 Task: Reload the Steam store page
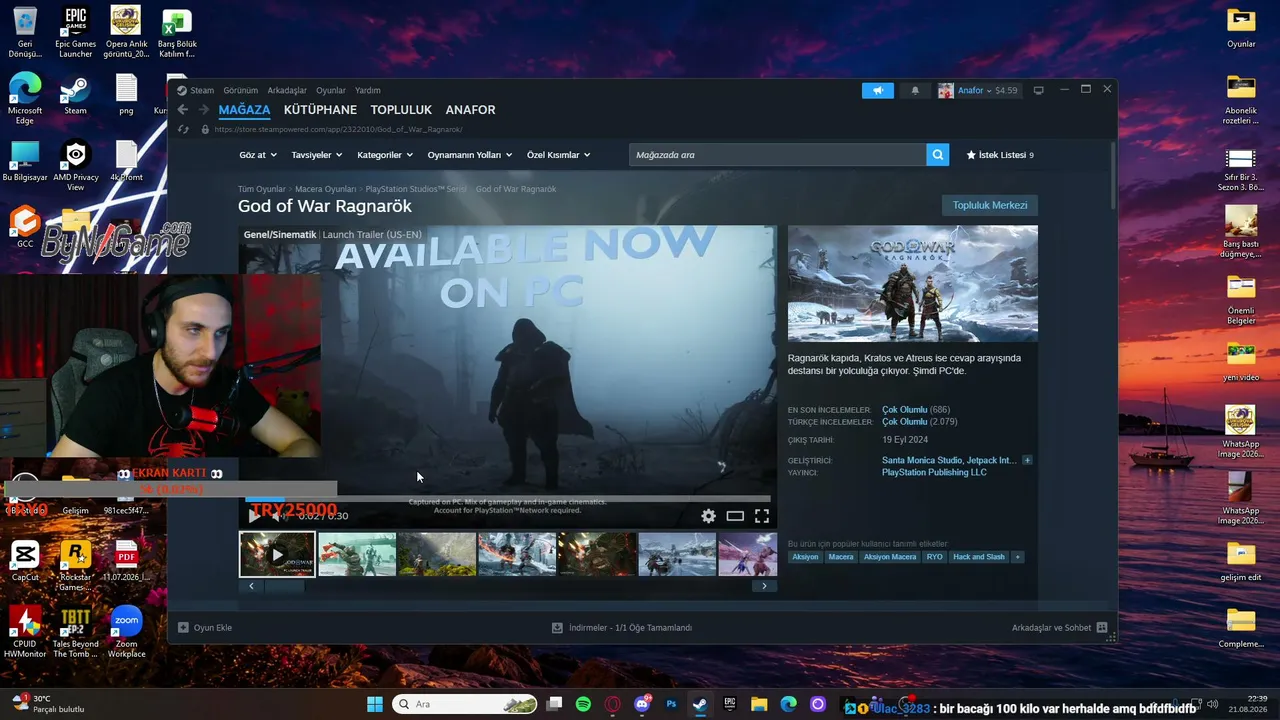182,129
